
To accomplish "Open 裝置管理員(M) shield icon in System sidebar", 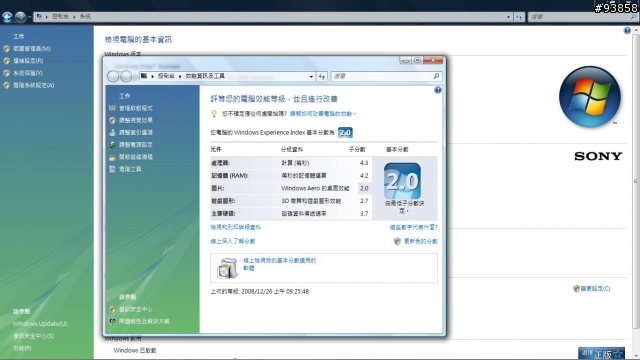I will (7, 49).
